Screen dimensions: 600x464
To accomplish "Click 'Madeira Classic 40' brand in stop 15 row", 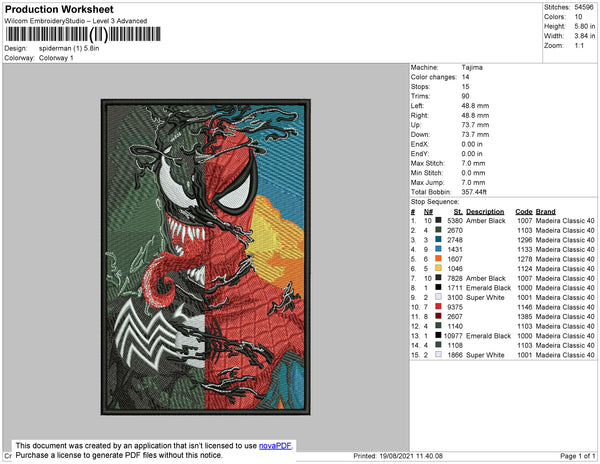I will [x=565, y=355].
